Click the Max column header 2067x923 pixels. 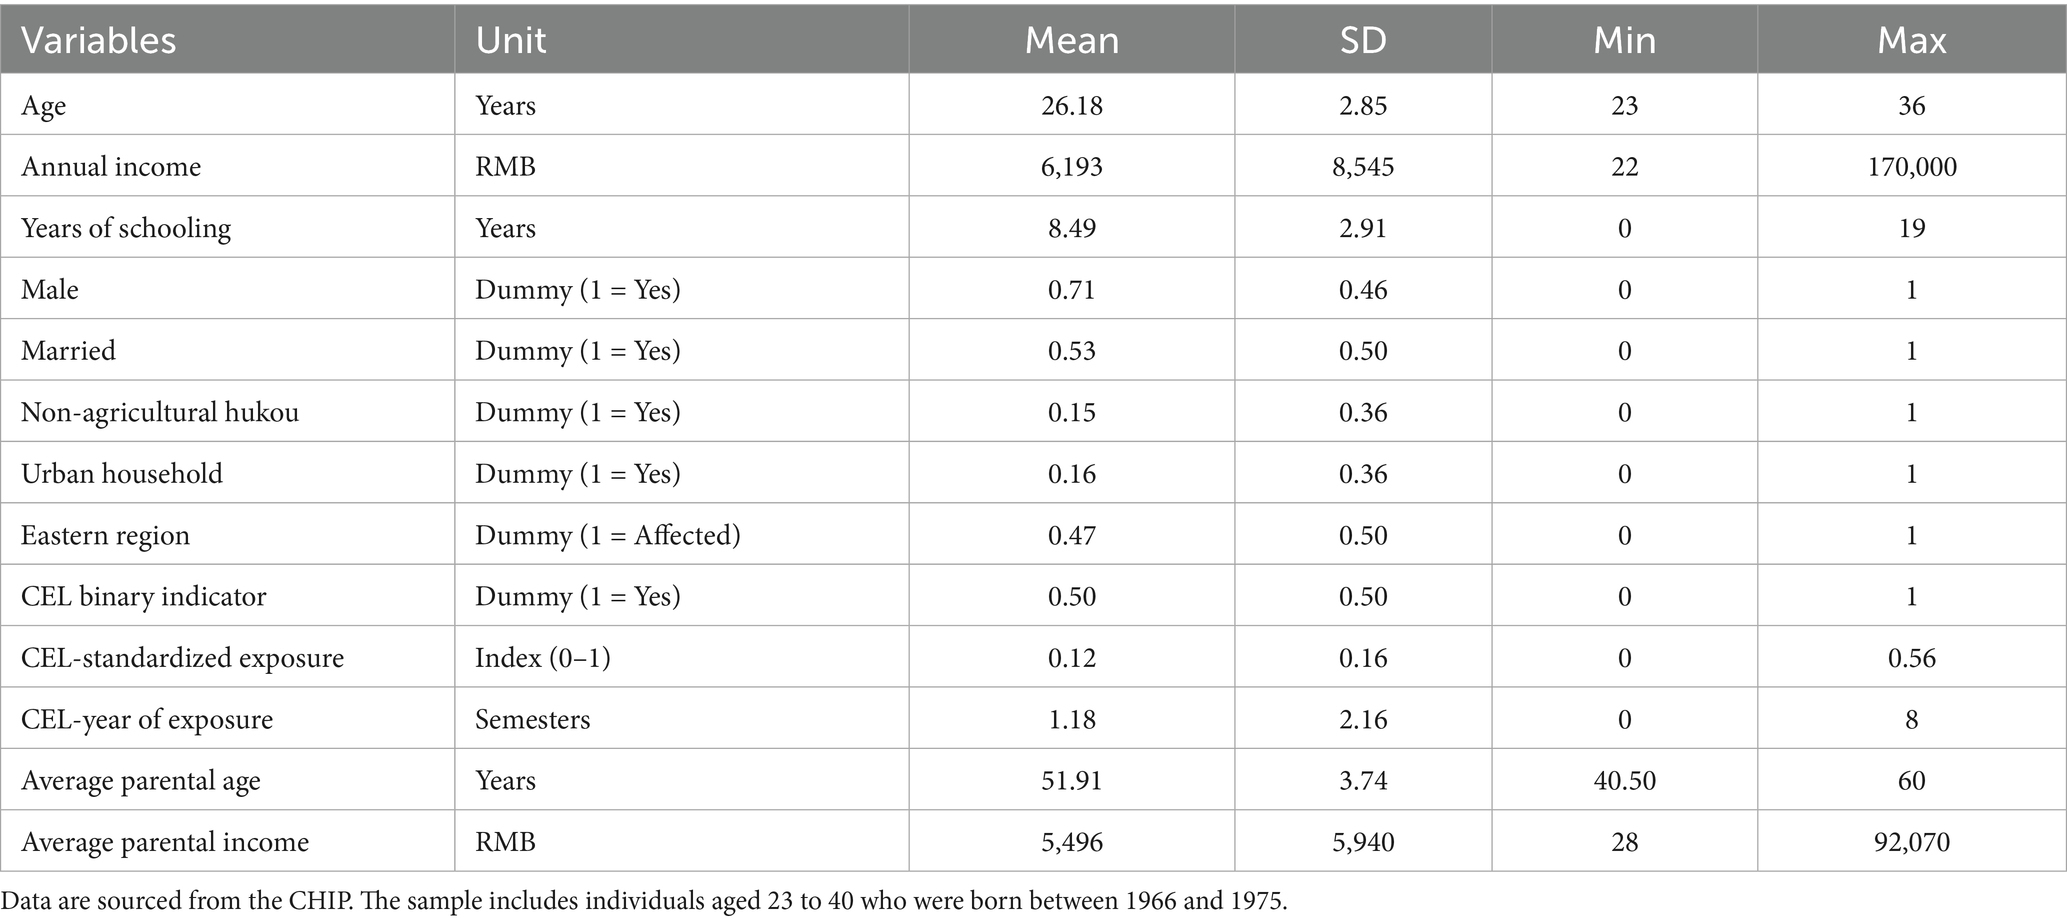pos(1911,40)
